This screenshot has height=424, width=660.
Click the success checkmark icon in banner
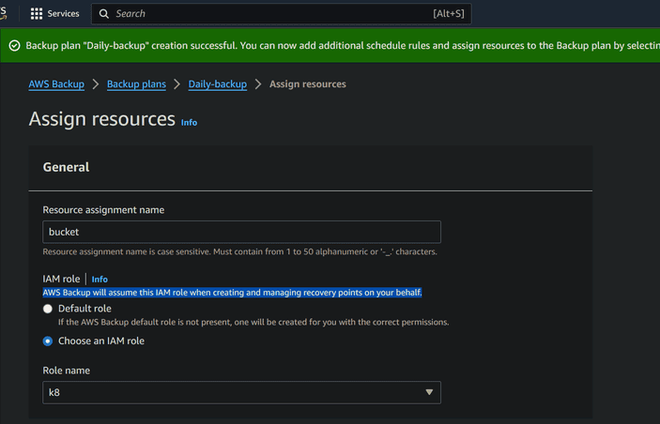14,45
